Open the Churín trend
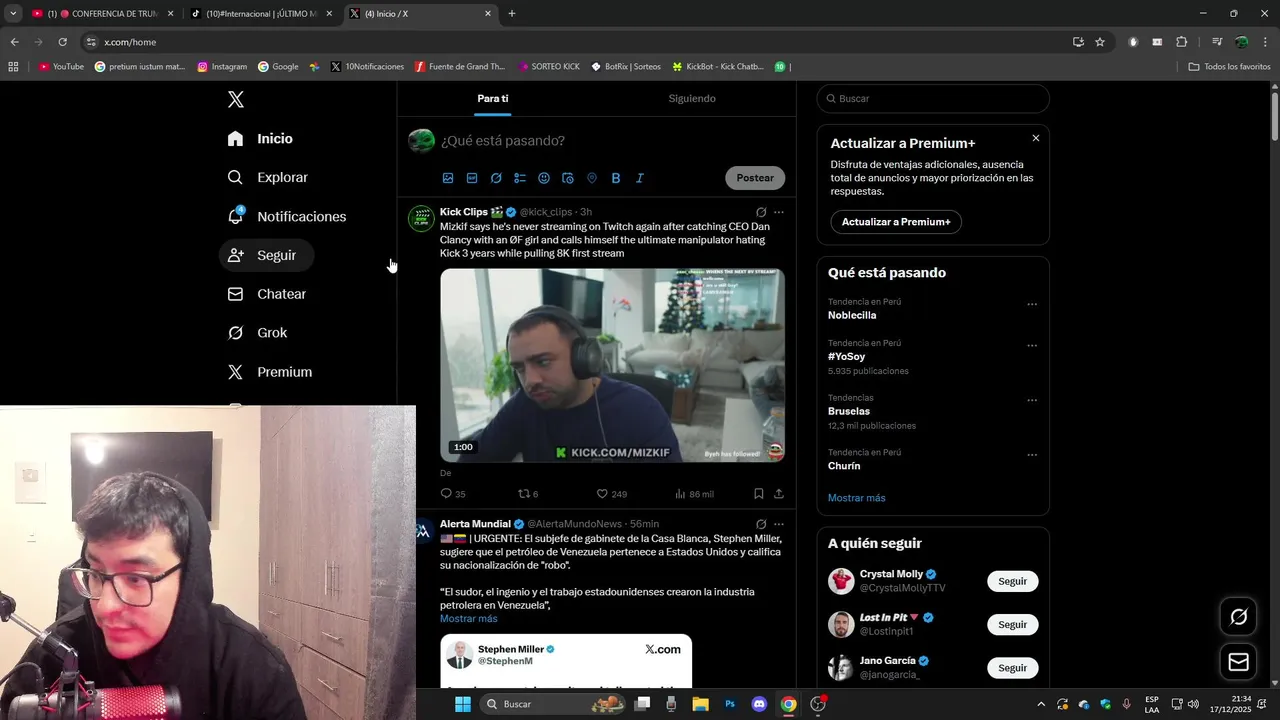Screen dimensions: 1280x720 pyautogui.click(x=844, y=466)
